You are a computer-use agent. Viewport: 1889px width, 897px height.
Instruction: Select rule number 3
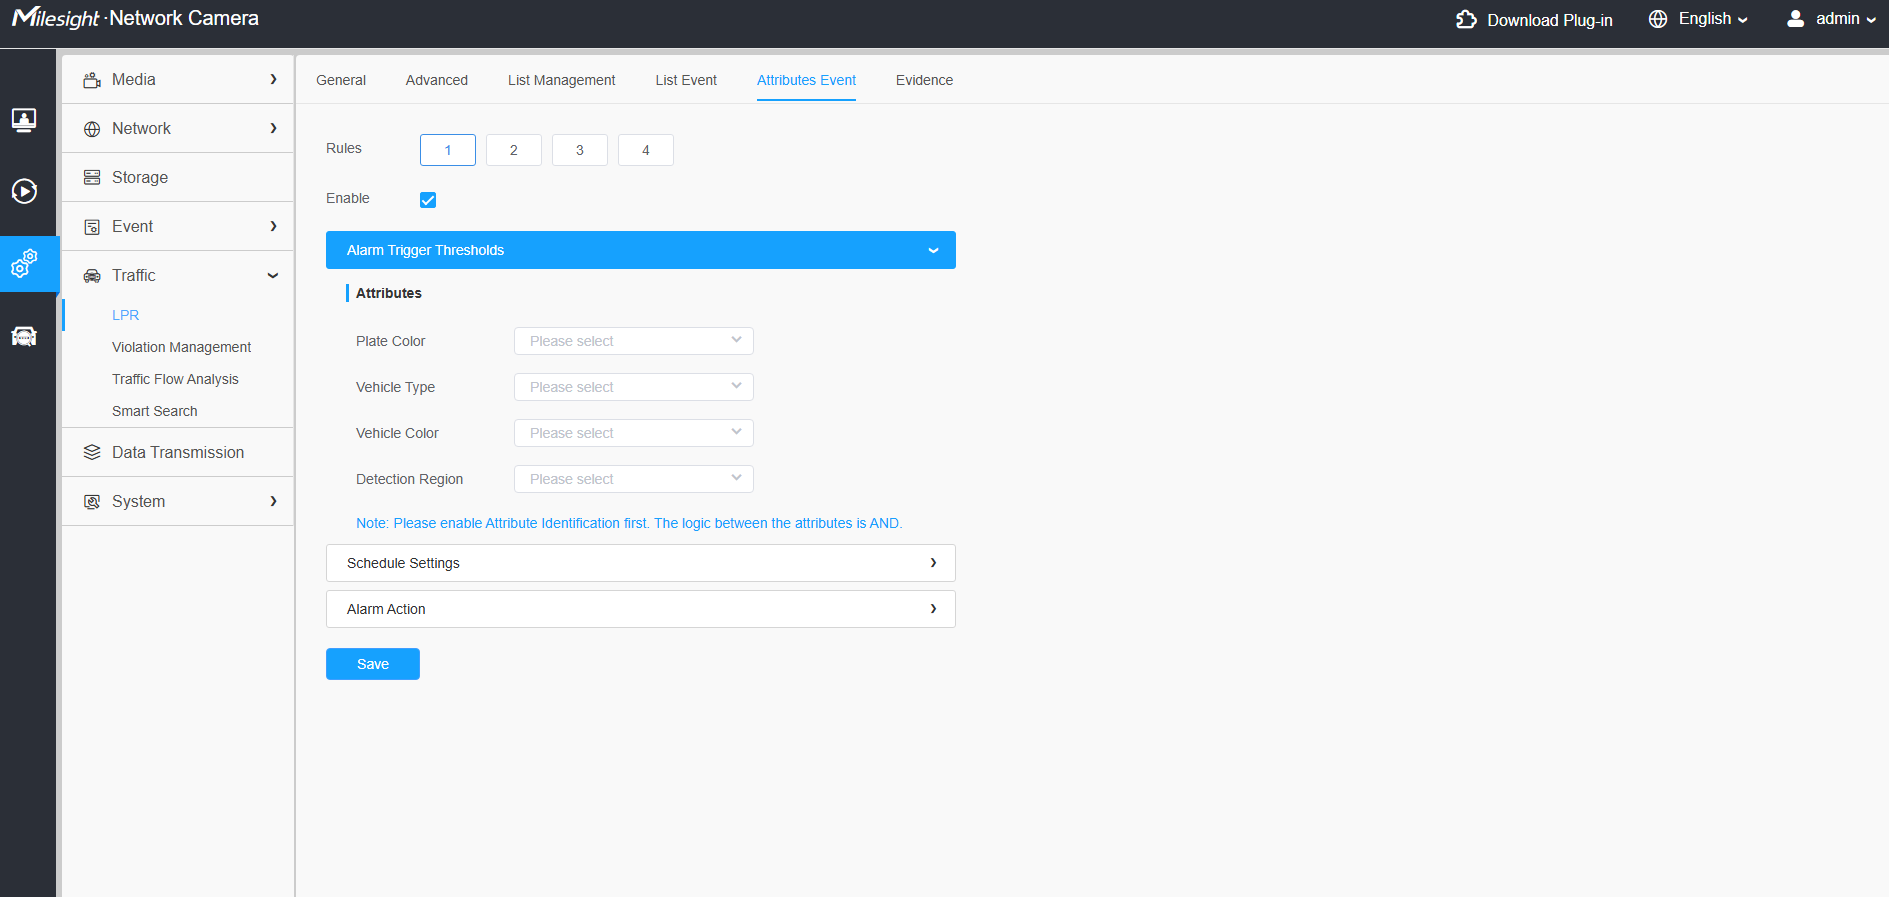[x=580, y=150]
